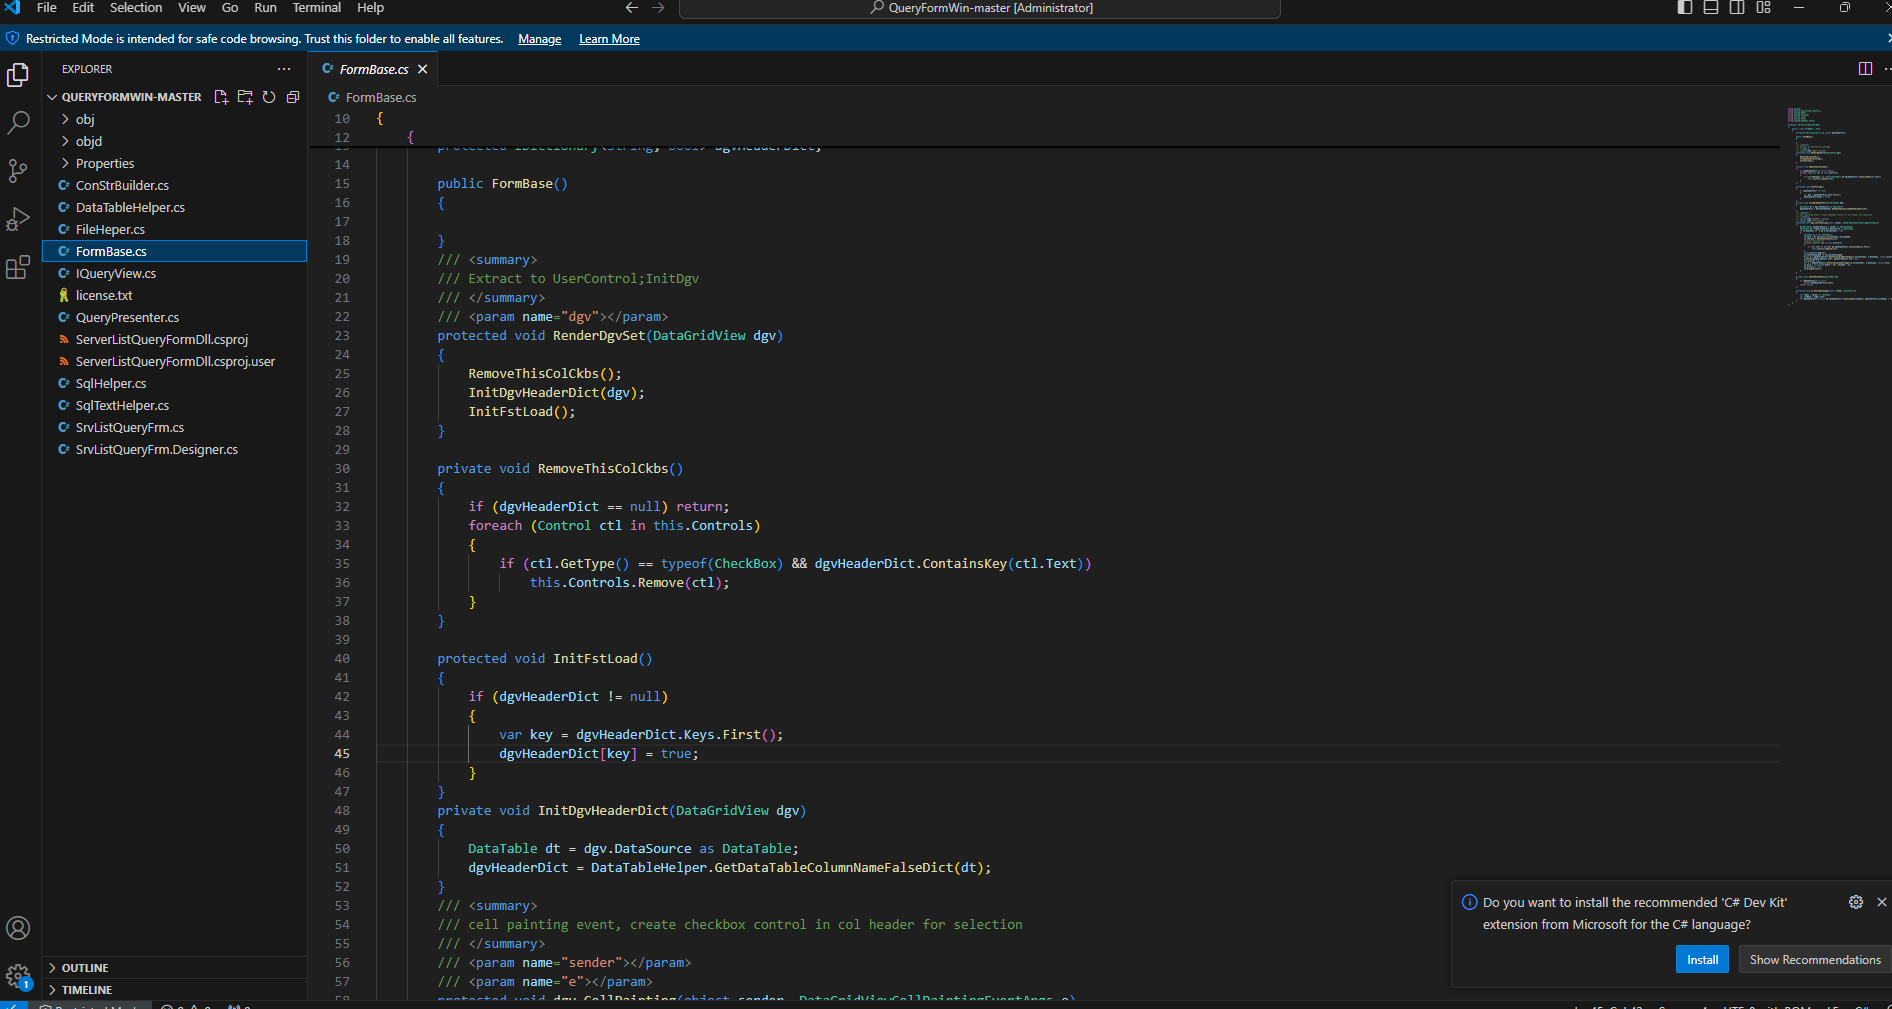This screenshot has height=1009, width=1892.
Task: Open the Accounts menu icon
Action: click(18, 928)
